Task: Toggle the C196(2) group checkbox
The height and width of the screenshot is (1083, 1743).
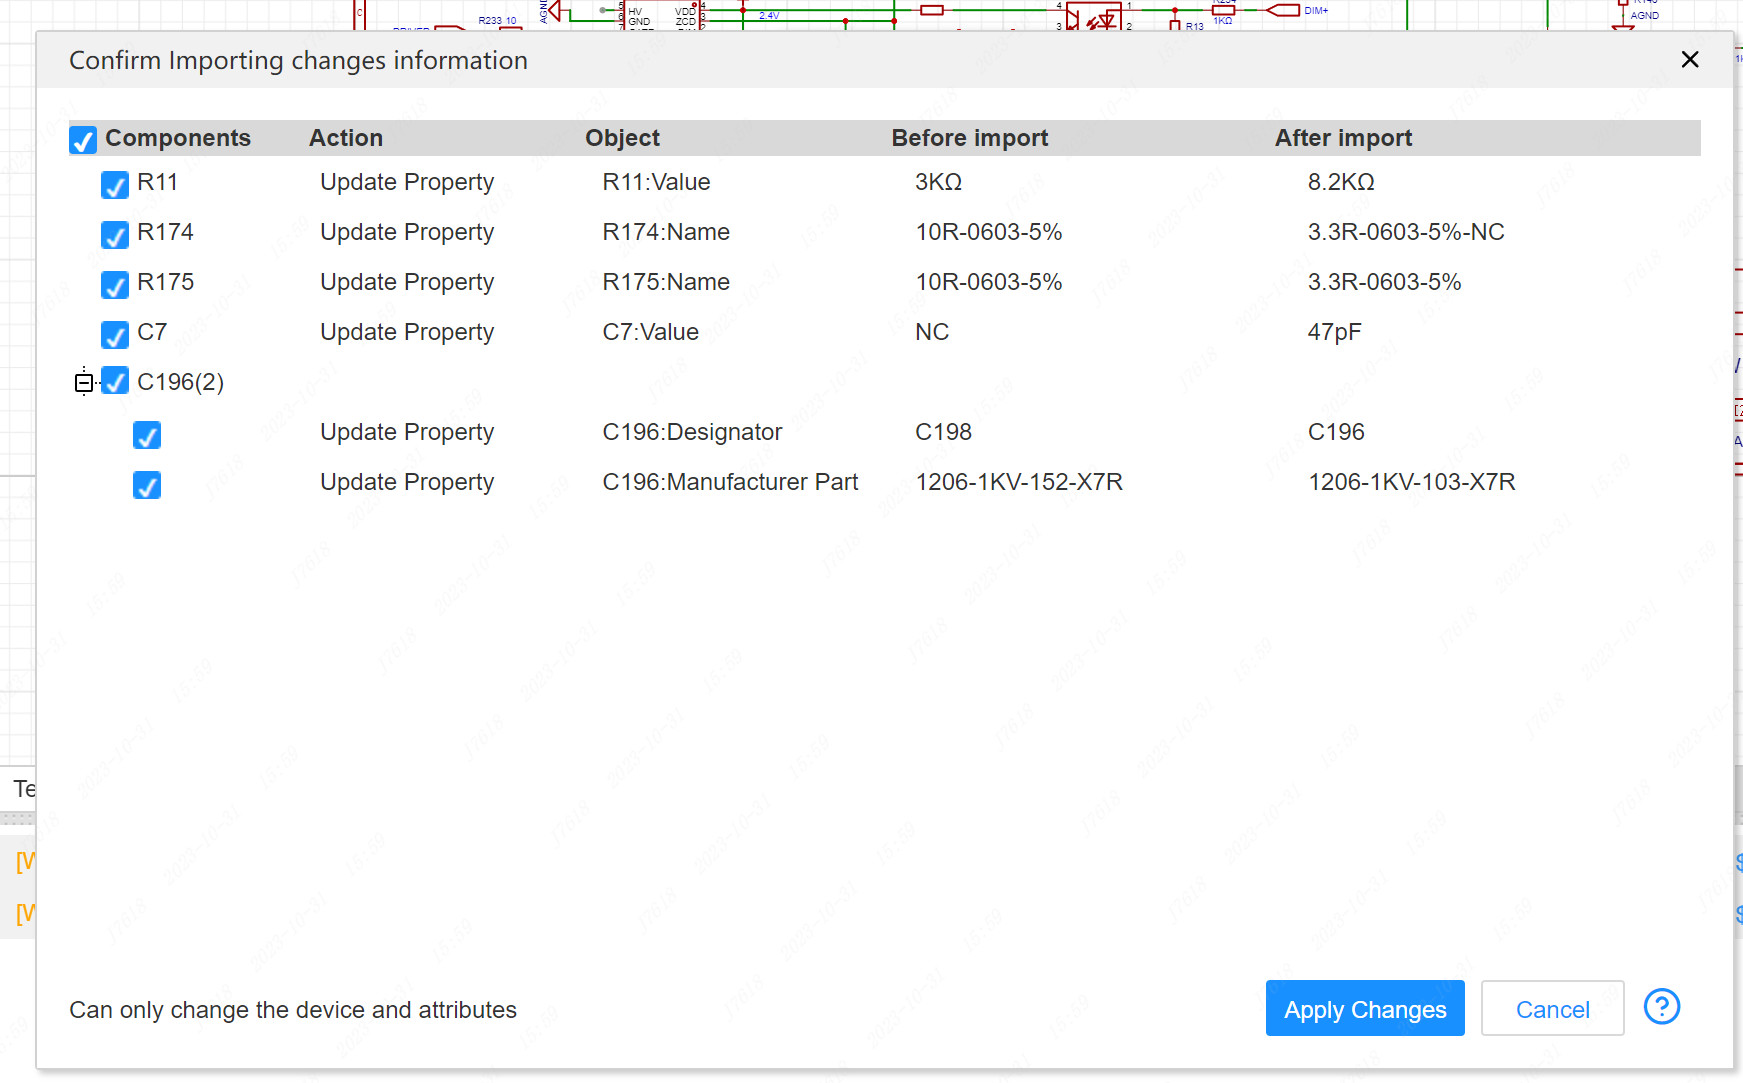Action: pos(115,382)
